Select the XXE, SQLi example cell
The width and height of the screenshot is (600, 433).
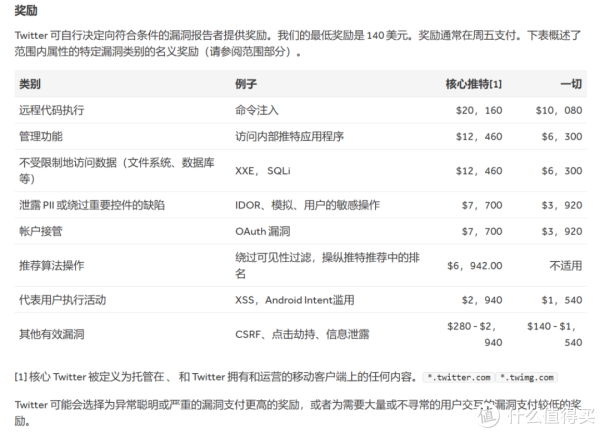point(264,170)
